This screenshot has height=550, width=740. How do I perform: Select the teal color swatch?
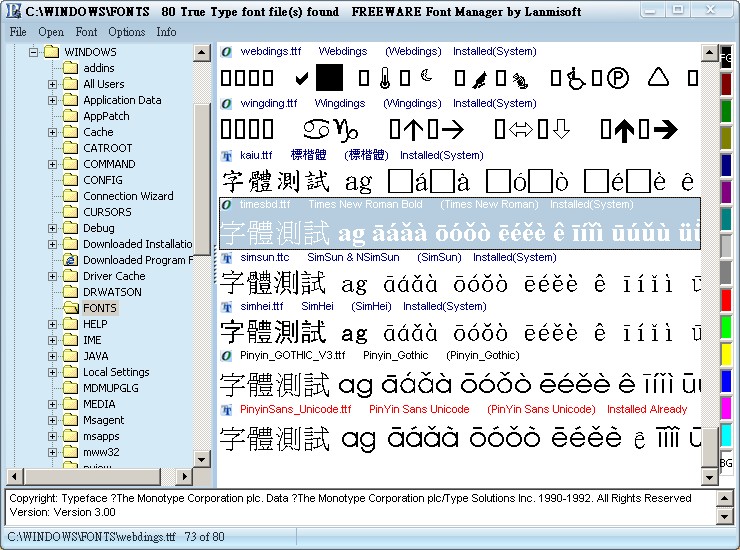(x=726, y=219)
